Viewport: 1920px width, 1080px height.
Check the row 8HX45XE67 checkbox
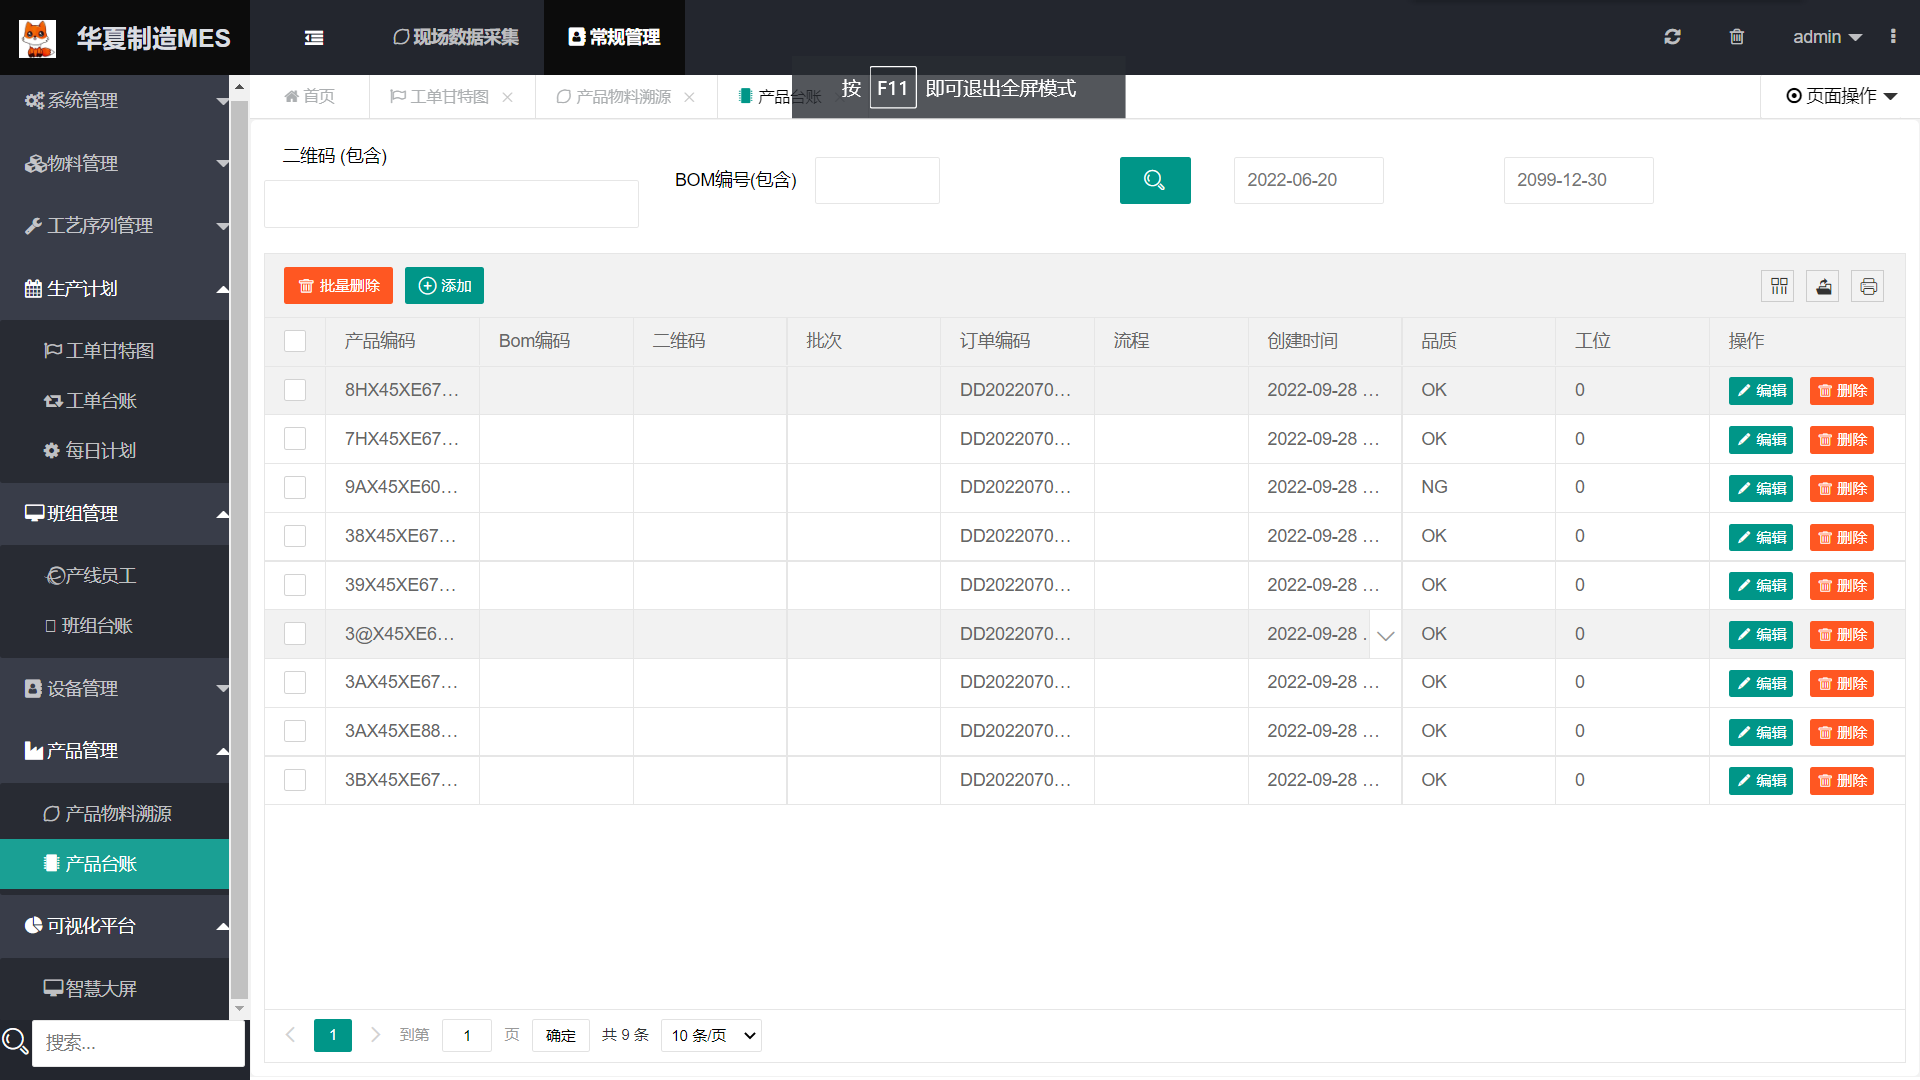(x=295, y=390)
